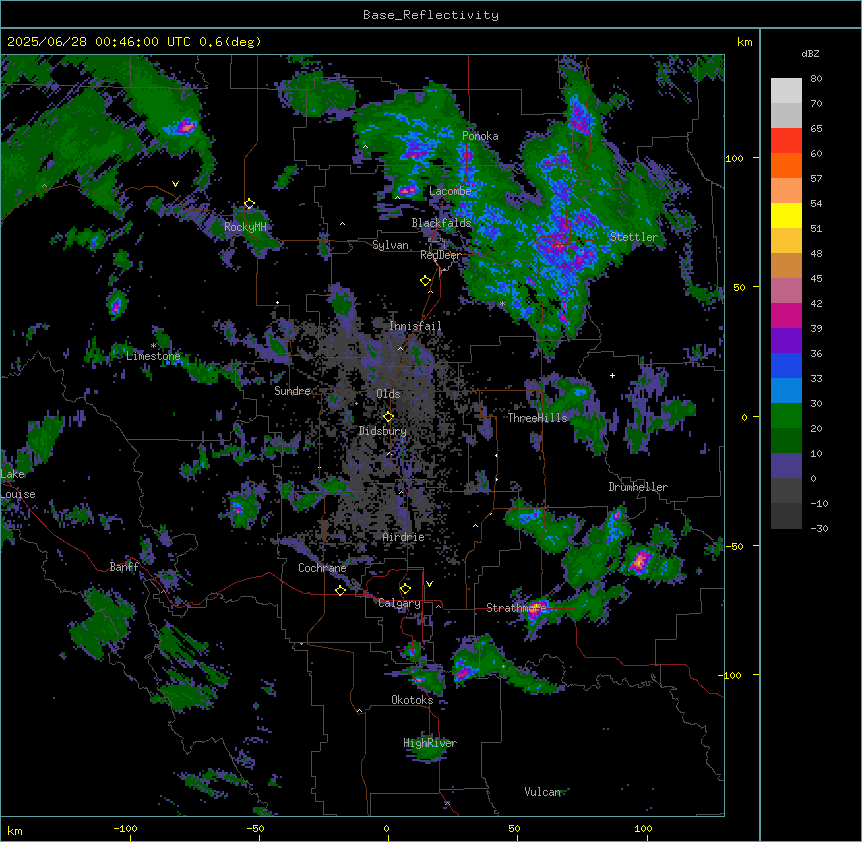Click the km unit label at top right
Viewport: 862px width, 842px height.
click(745, 42)
